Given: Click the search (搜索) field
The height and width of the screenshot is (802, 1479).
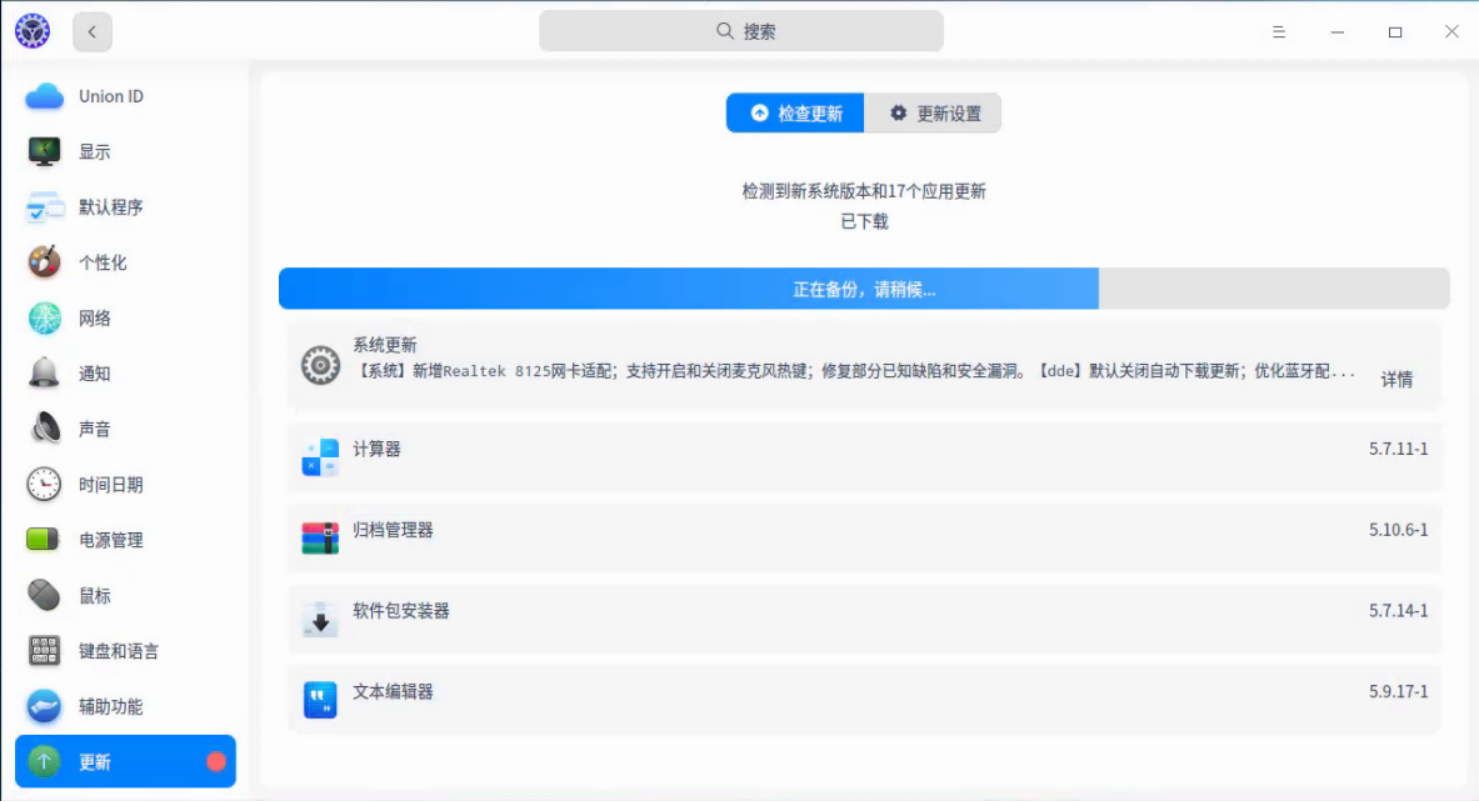Looking at the screenshot, I should pyautogui.click(x=741, y=31).
